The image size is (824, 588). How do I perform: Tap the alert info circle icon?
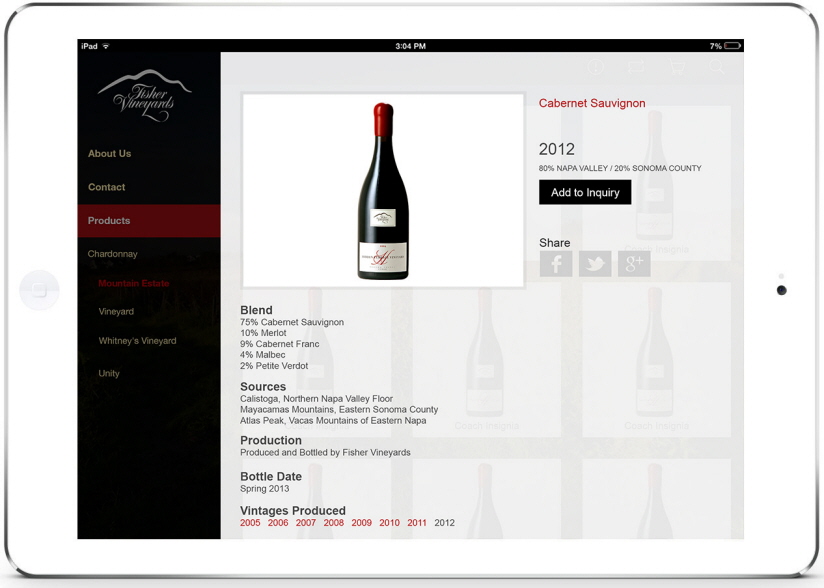(x=595, y=67)
